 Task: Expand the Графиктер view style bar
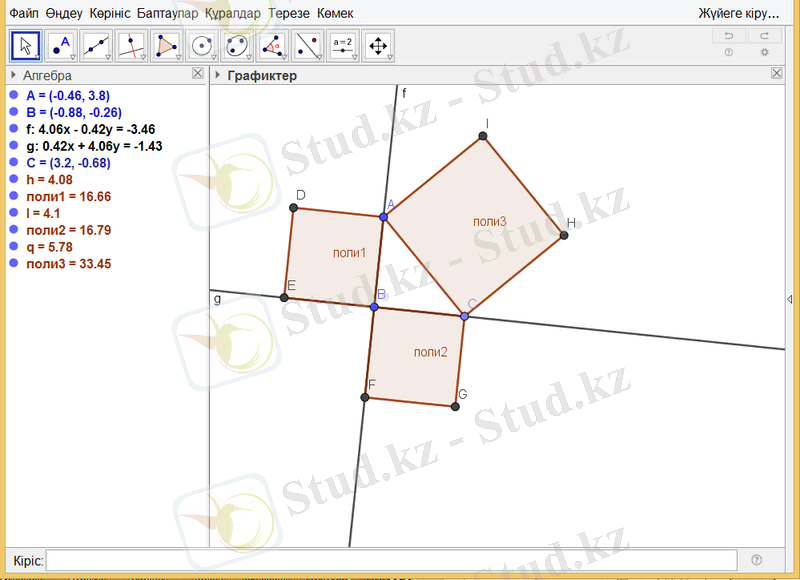pyautogui.click(x=218, y=75)
